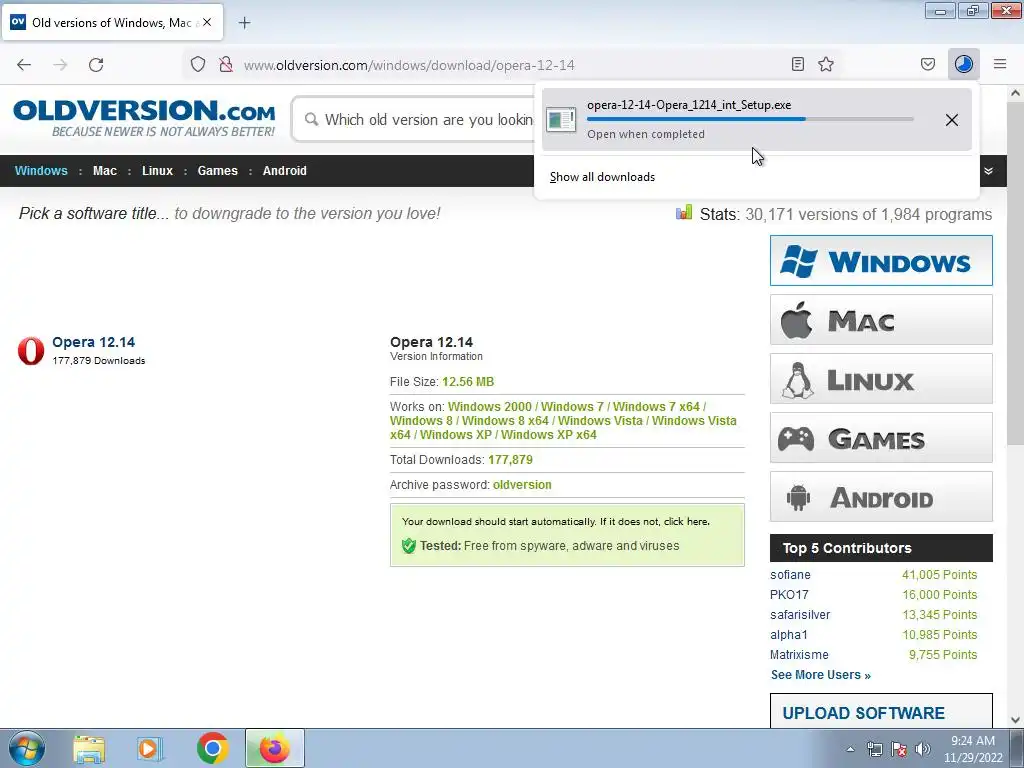Screen dimensions: 1024x768
Task: Open the Opera 12.14 title link
Action: [x=93, y=342]
